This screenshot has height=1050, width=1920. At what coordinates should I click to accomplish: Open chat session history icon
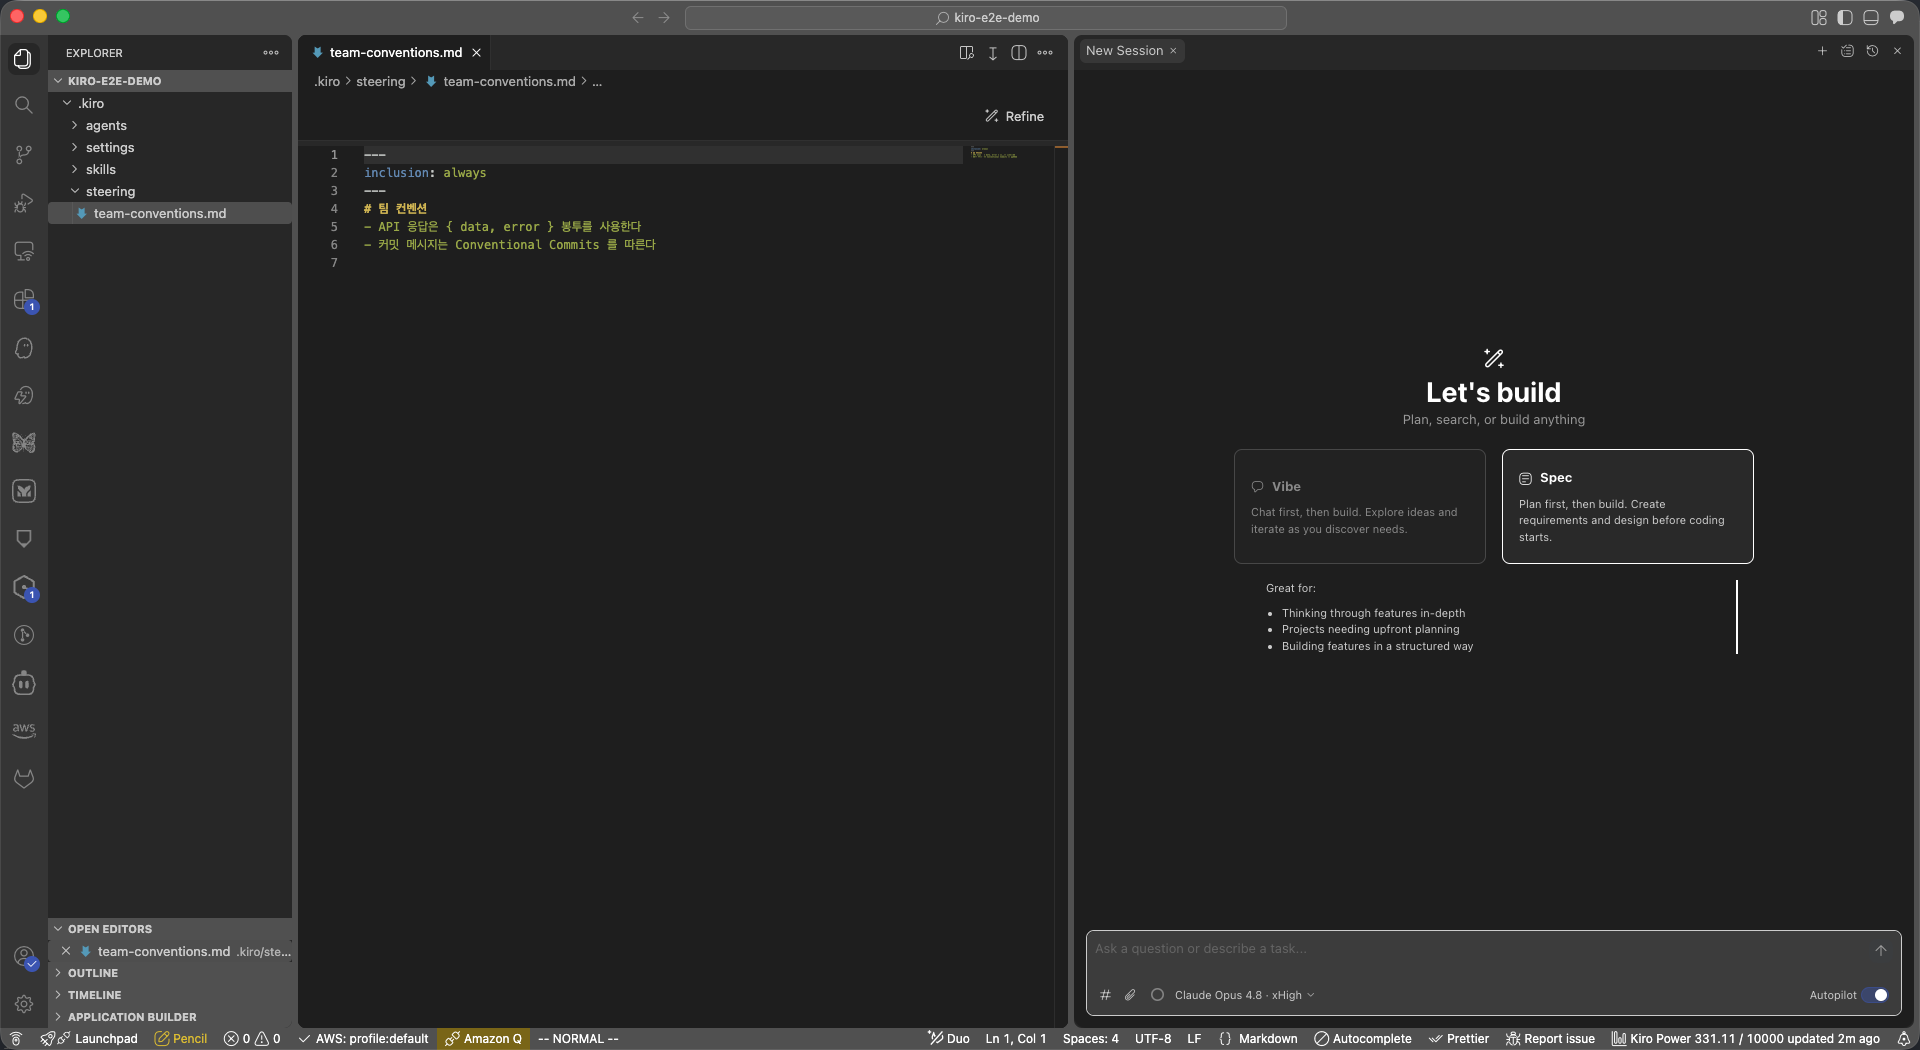pos(1872,51)
